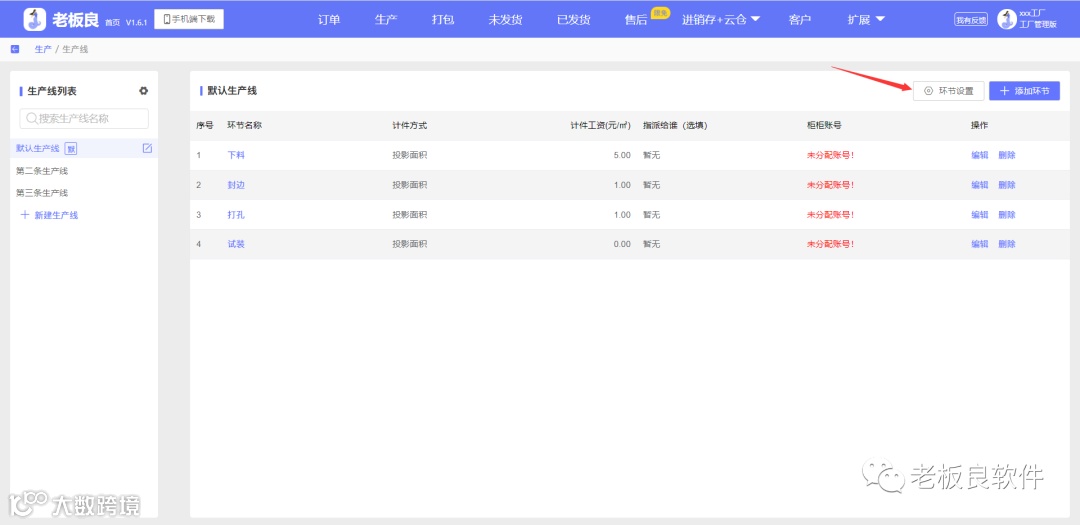Click 编辑 for the 打孔 row
The height and width of the screenshot is (525, 1080).
(x=979, y=214)
